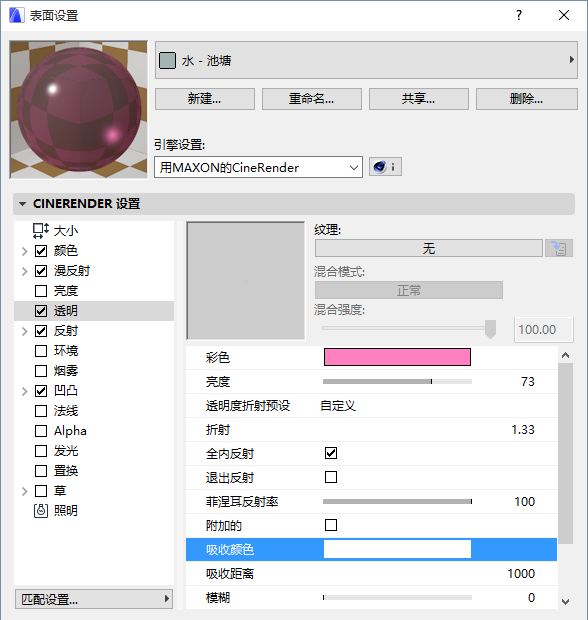This screenshot has height=620, width=588.
Task: Toggle the 透明 channel checkbox
Action: (x=41, y=311)
